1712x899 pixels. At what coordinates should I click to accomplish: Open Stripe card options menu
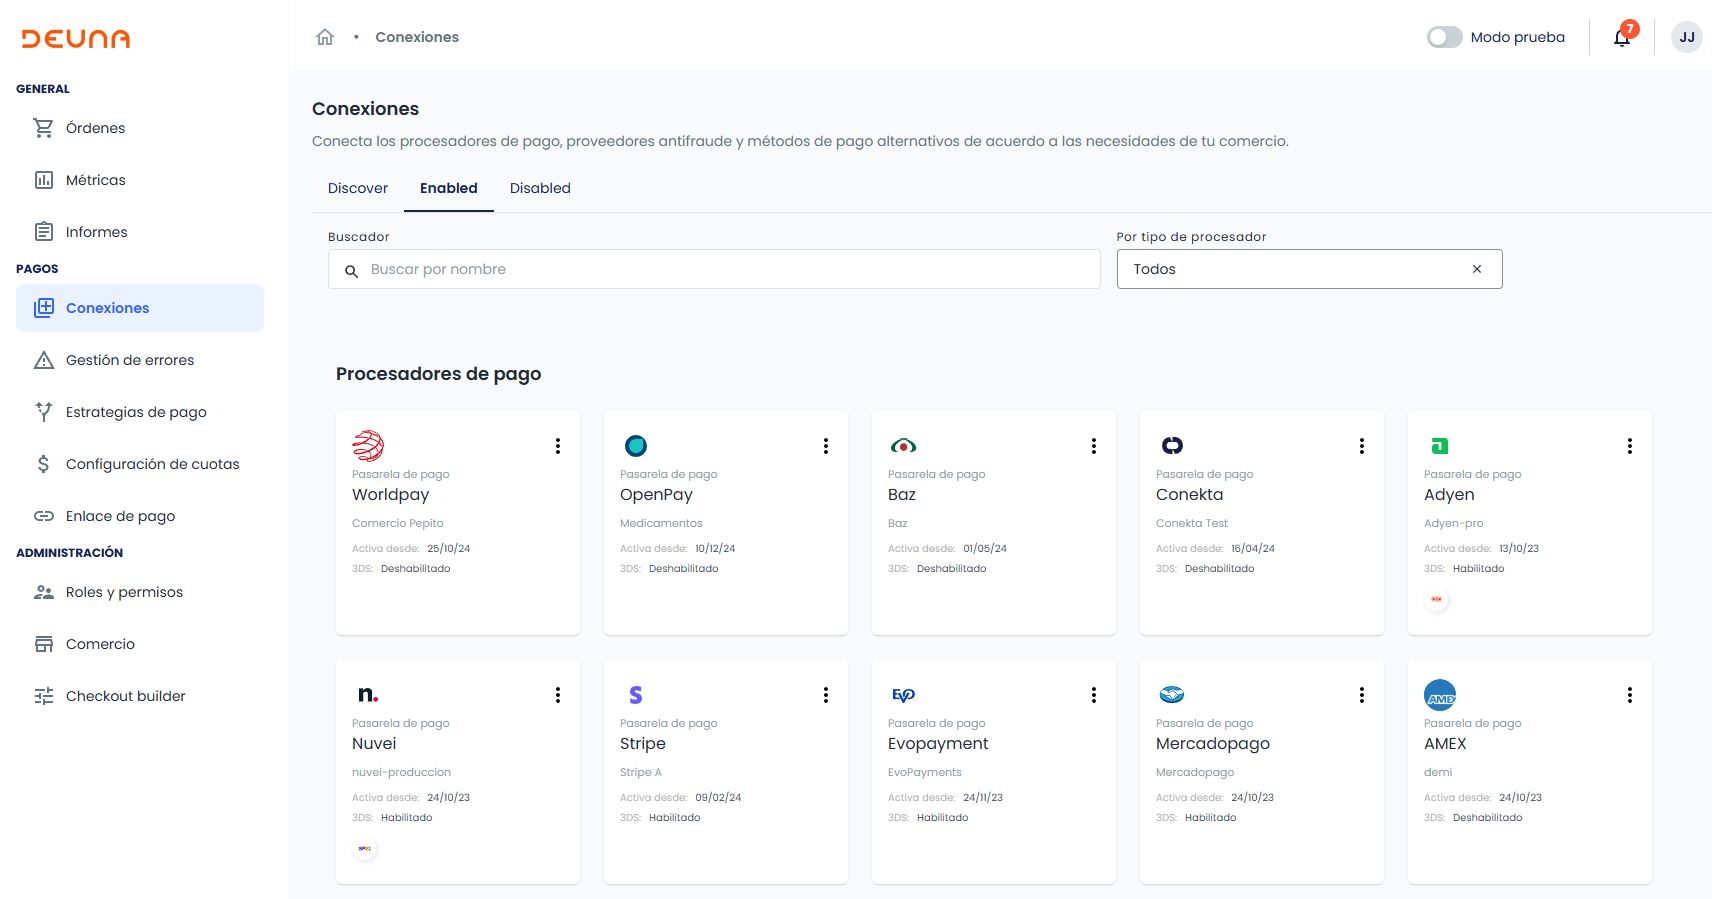[x=826, y=695]
